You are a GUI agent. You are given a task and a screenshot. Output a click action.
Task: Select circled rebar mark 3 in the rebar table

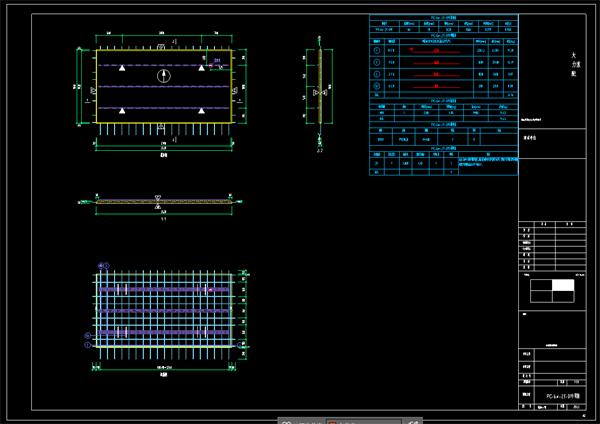tap(377, 74)
